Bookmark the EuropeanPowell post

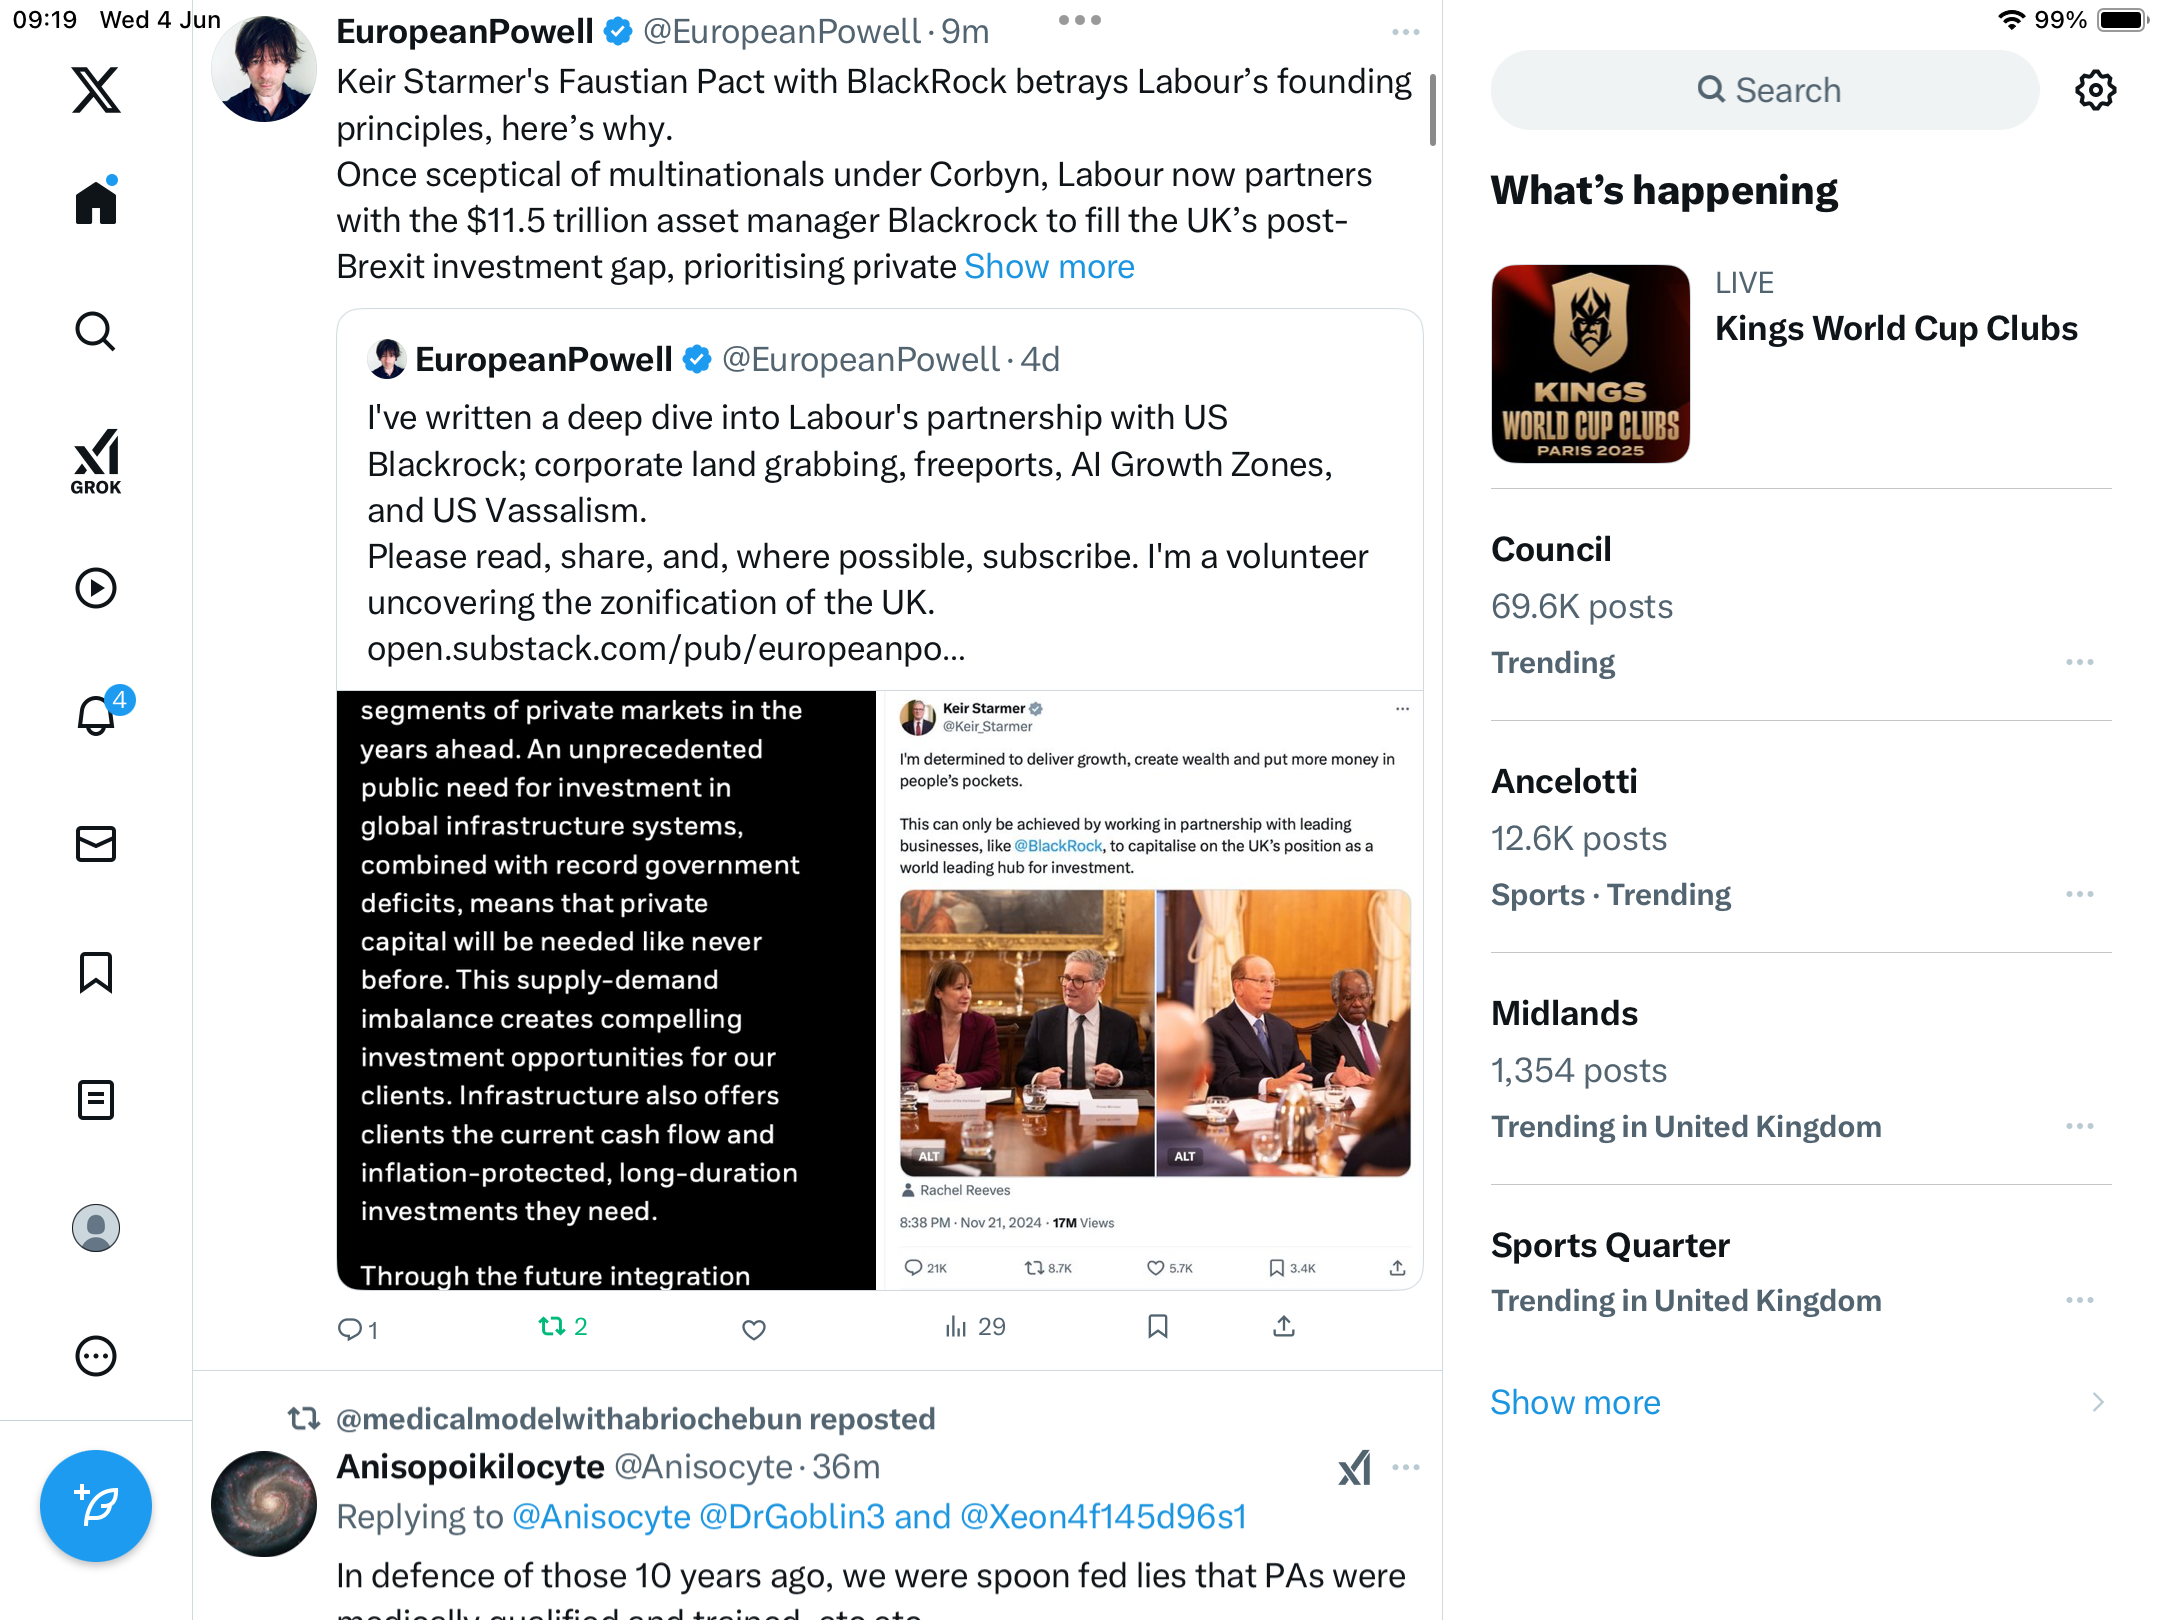pos(1158,1327)
